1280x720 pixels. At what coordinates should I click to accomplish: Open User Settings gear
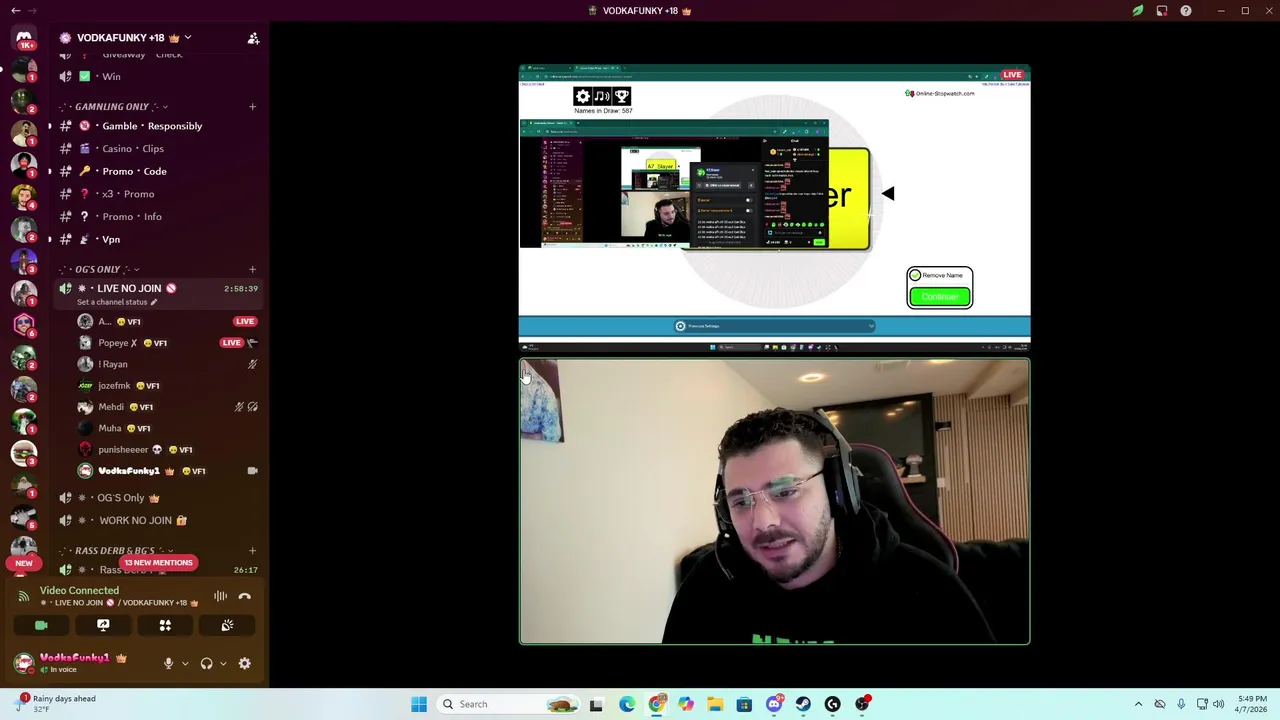pyautogui.click(x=244, y=663)
